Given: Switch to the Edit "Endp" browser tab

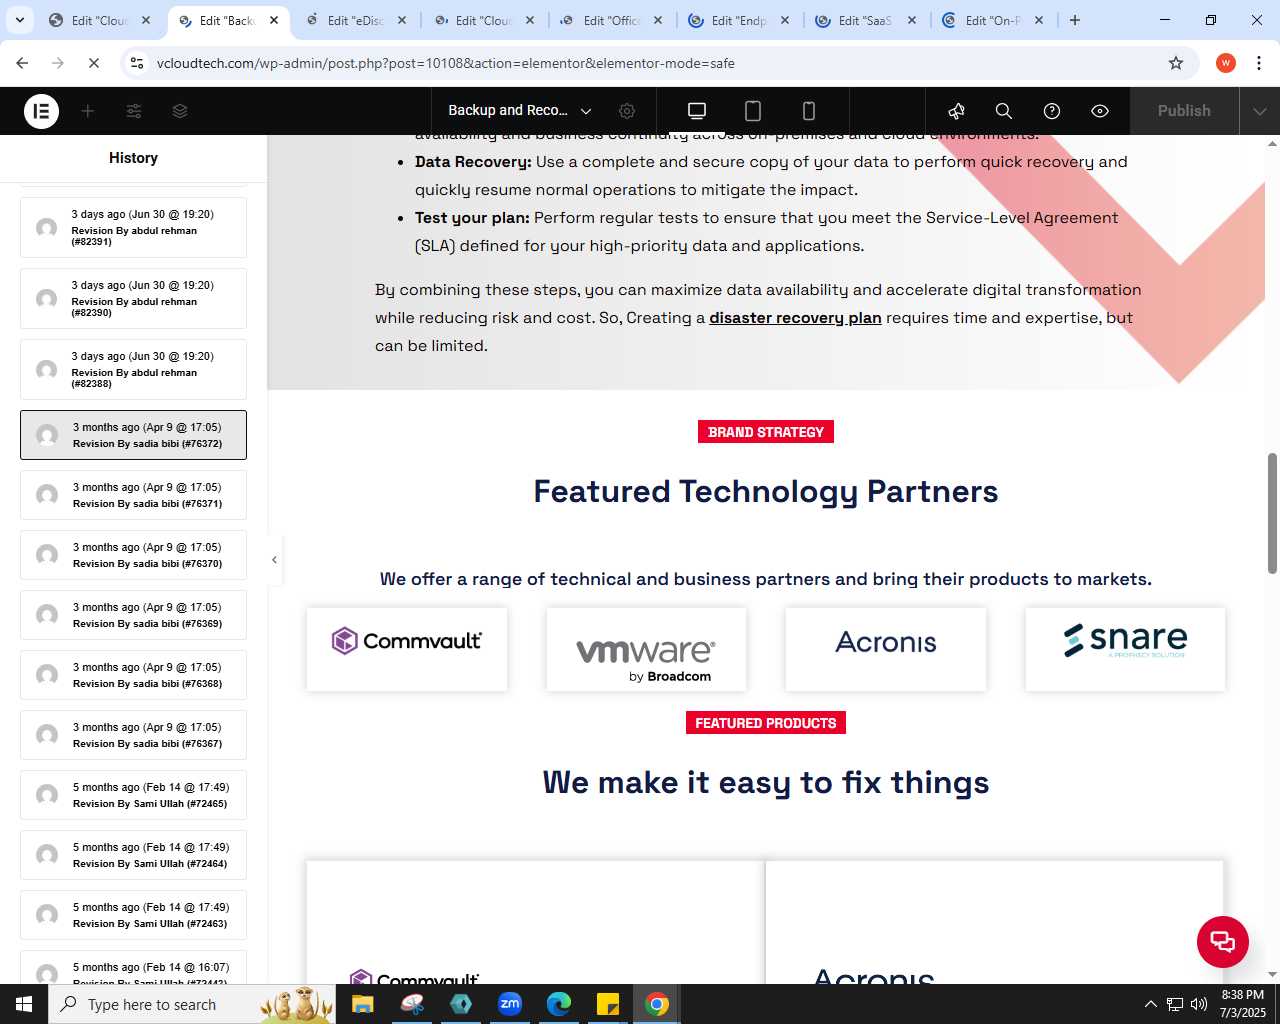Looking at the screenshot, I should pyautogui.click(x=739, y=20).
